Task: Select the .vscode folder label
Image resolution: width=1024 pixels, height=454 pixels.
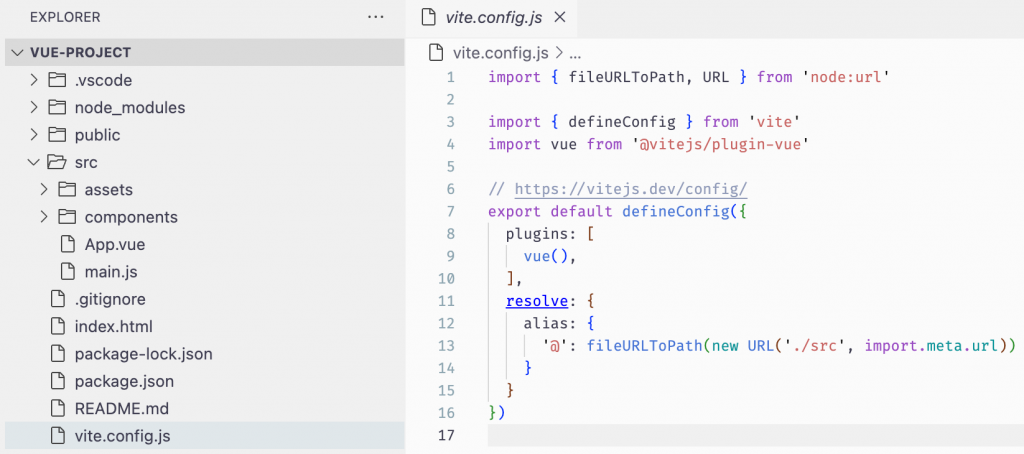Action: (103, 80)
